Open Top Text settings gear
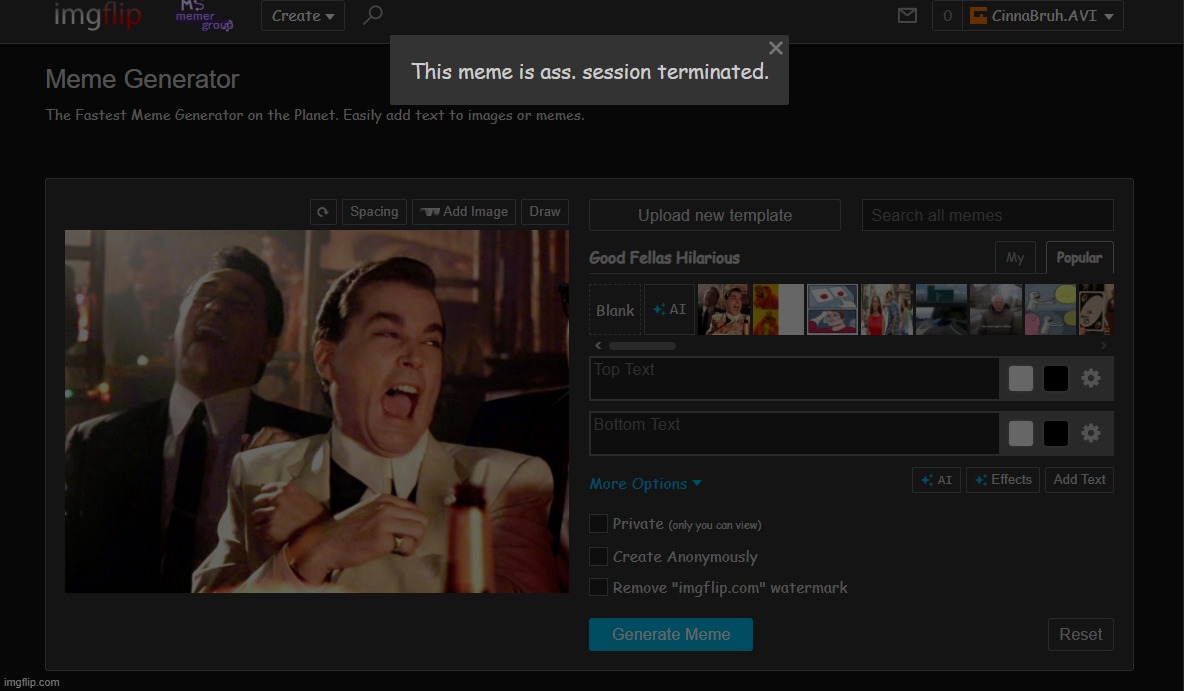The height and width of the screenshot is (691, 1184). pos(1090,378)
